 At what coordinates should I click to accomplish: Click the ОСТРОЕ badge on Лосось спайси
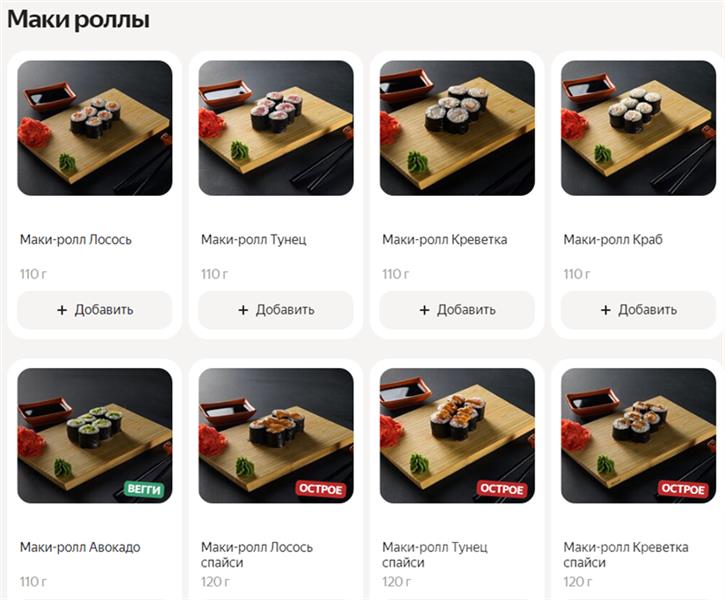click(320, 489)
